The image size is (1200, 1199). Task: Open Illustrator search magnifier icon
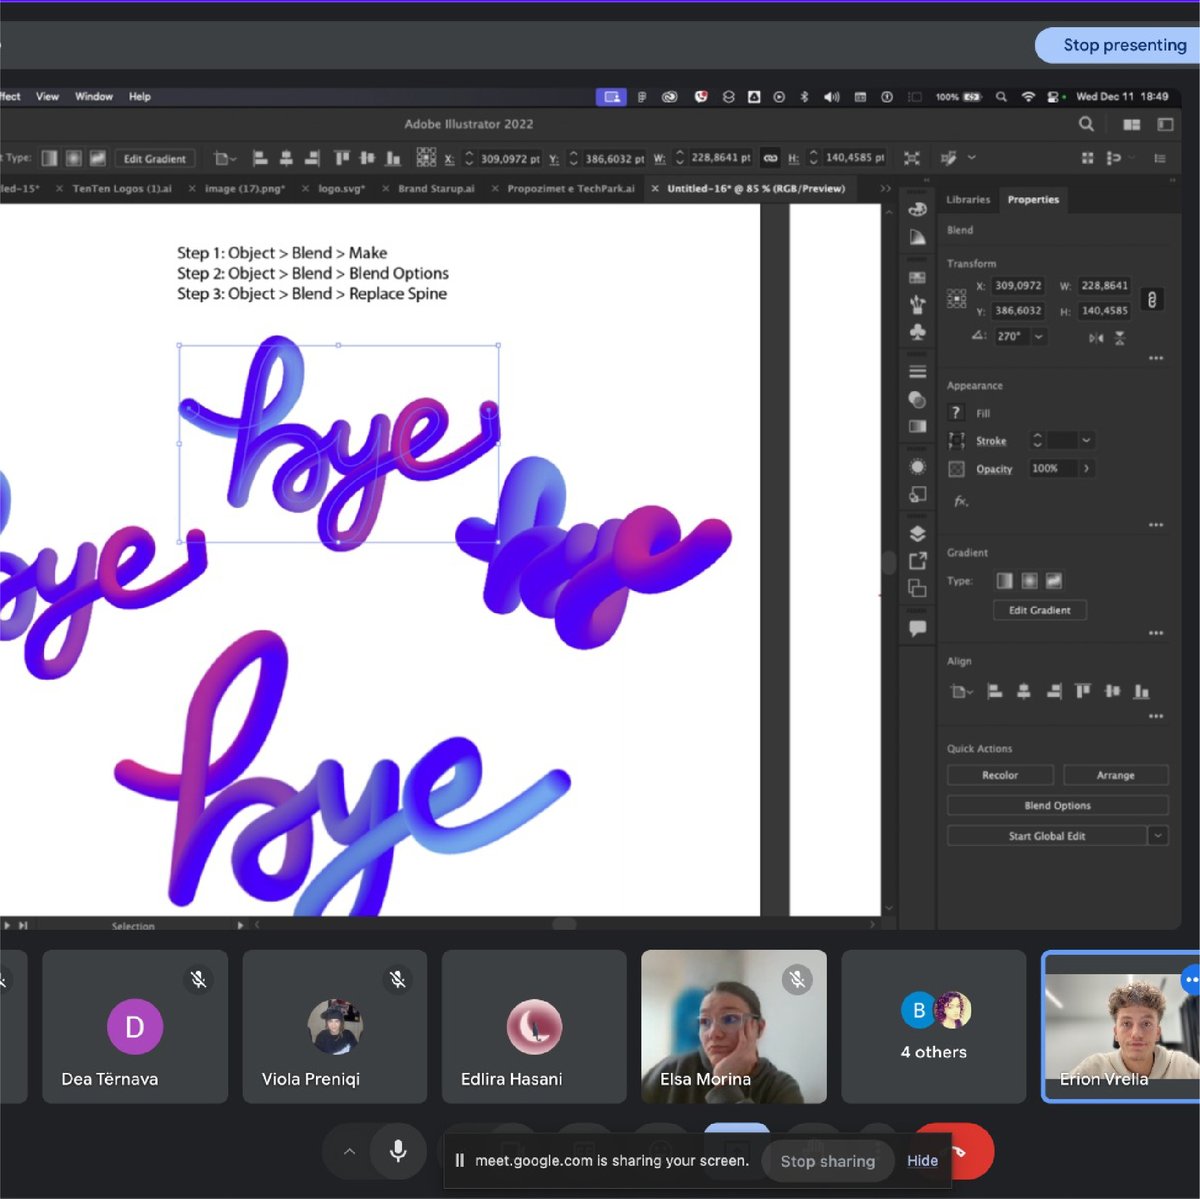1086,124
